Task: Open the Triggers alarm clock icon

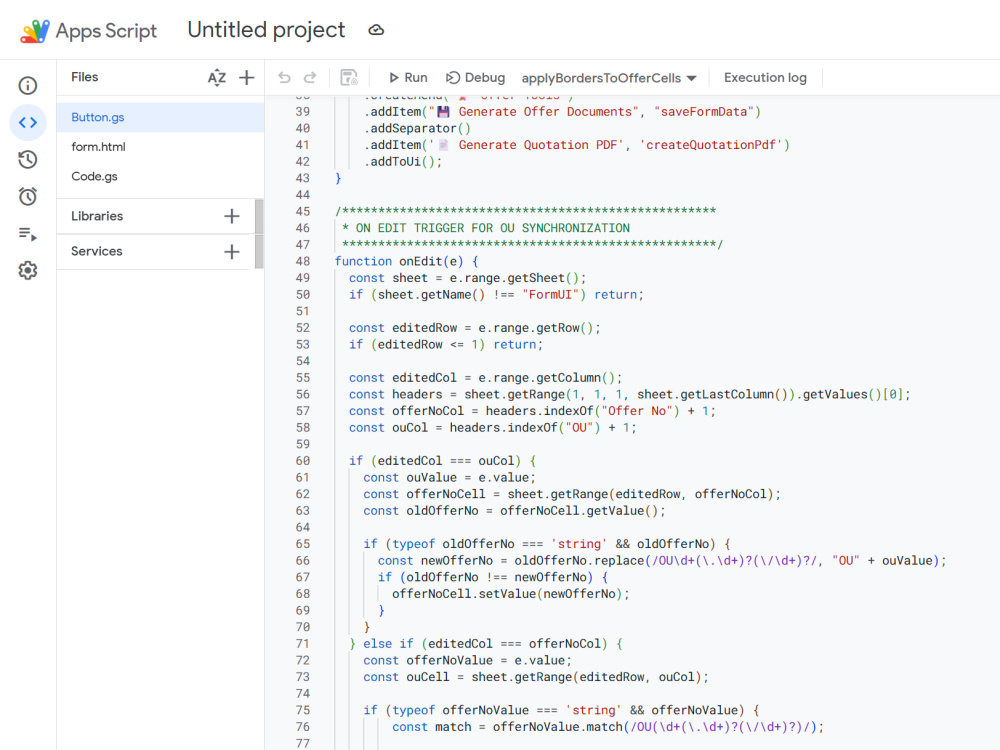Action: tap(27, 196)
